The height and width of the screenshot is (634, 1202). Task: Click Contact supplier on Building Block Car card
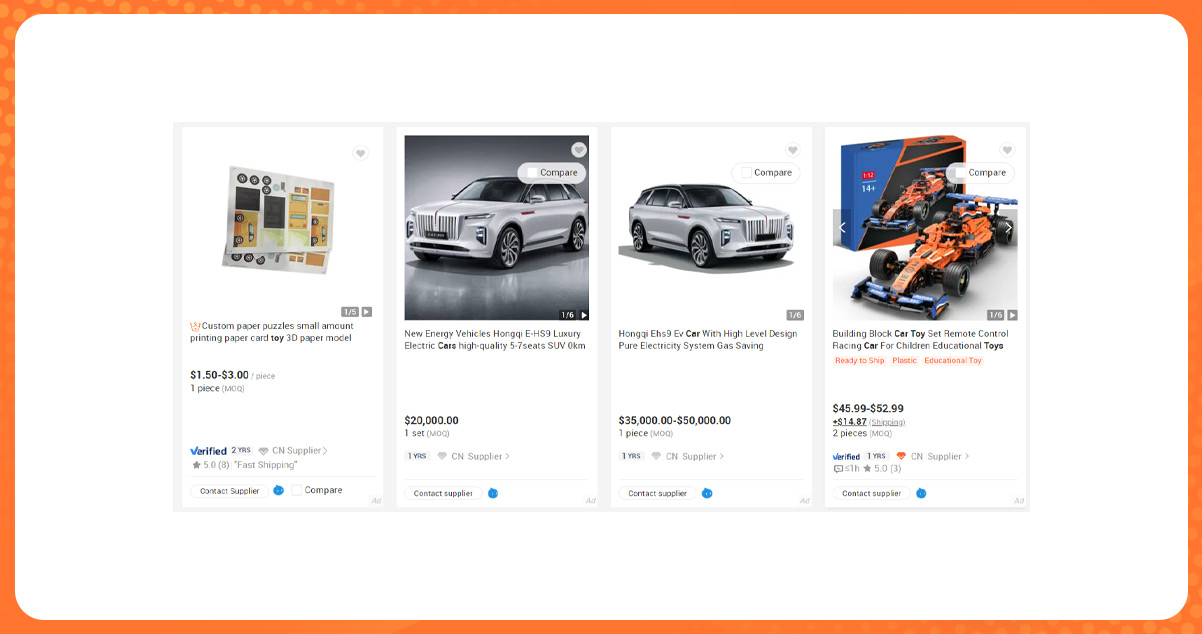coord(871,493)
